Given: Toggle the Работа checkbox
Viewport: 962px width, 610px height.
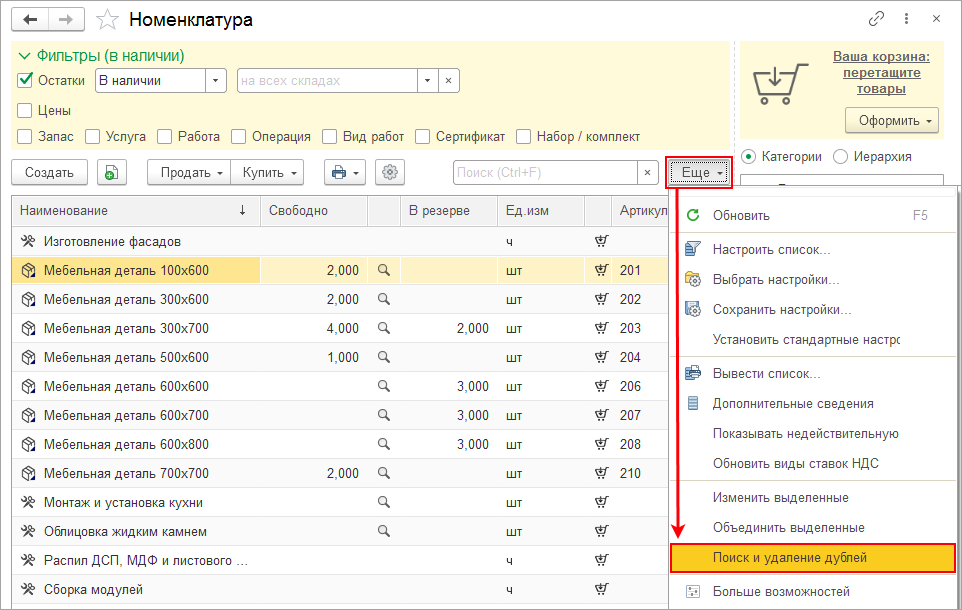Looking at the screenshot, I should click(x=164, y=136).
